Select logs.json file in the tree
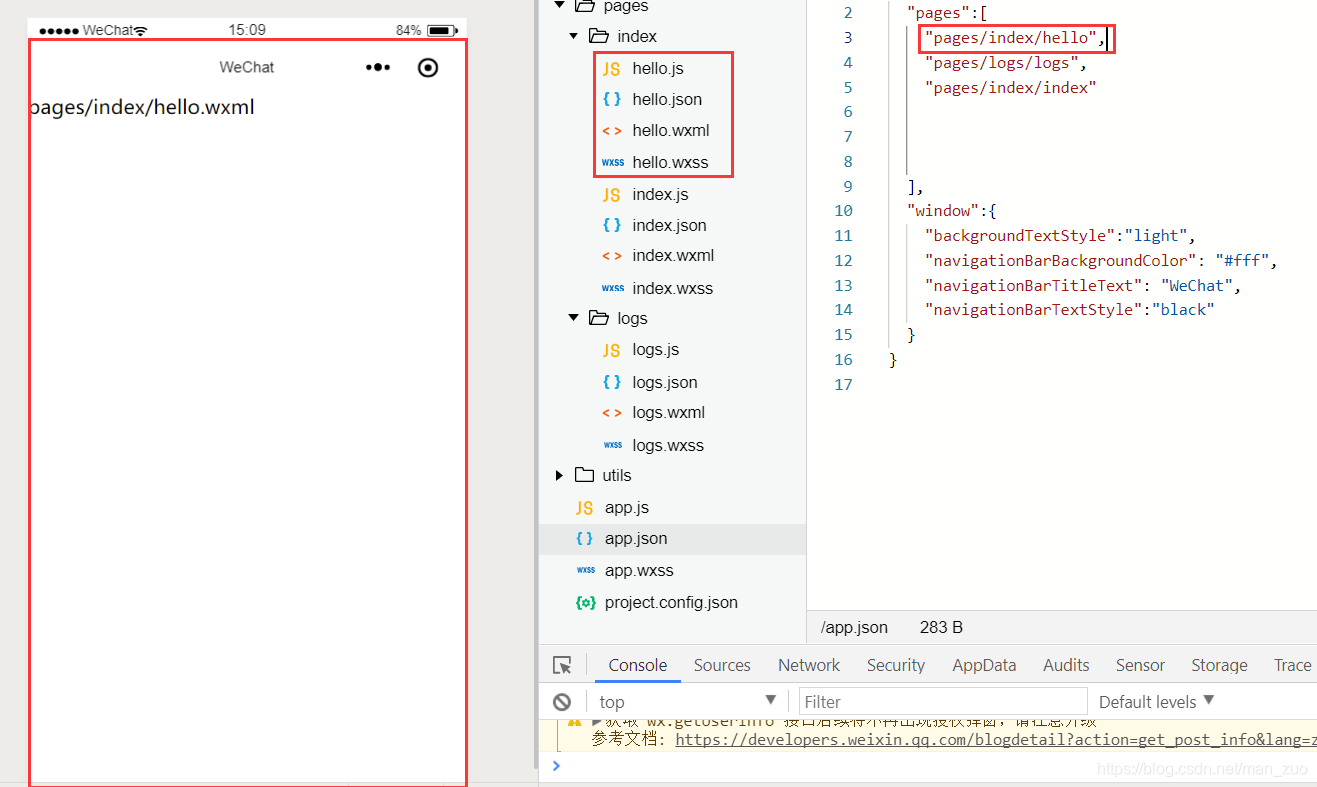 coord(665,382)
